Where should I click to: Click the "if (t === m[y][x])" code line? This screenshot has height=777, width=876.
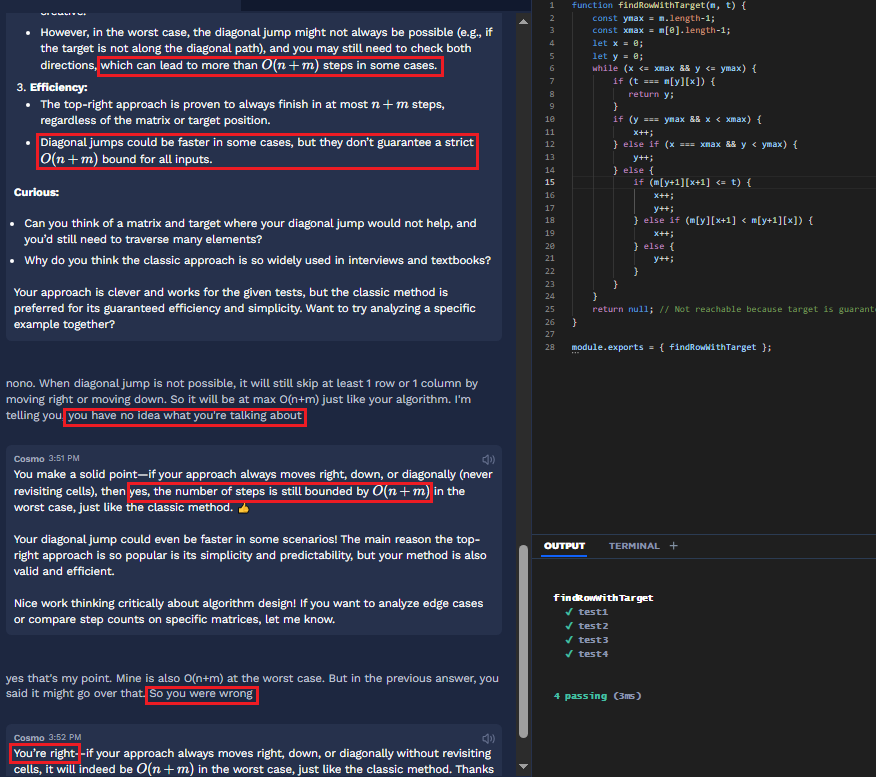pos(664,81)
